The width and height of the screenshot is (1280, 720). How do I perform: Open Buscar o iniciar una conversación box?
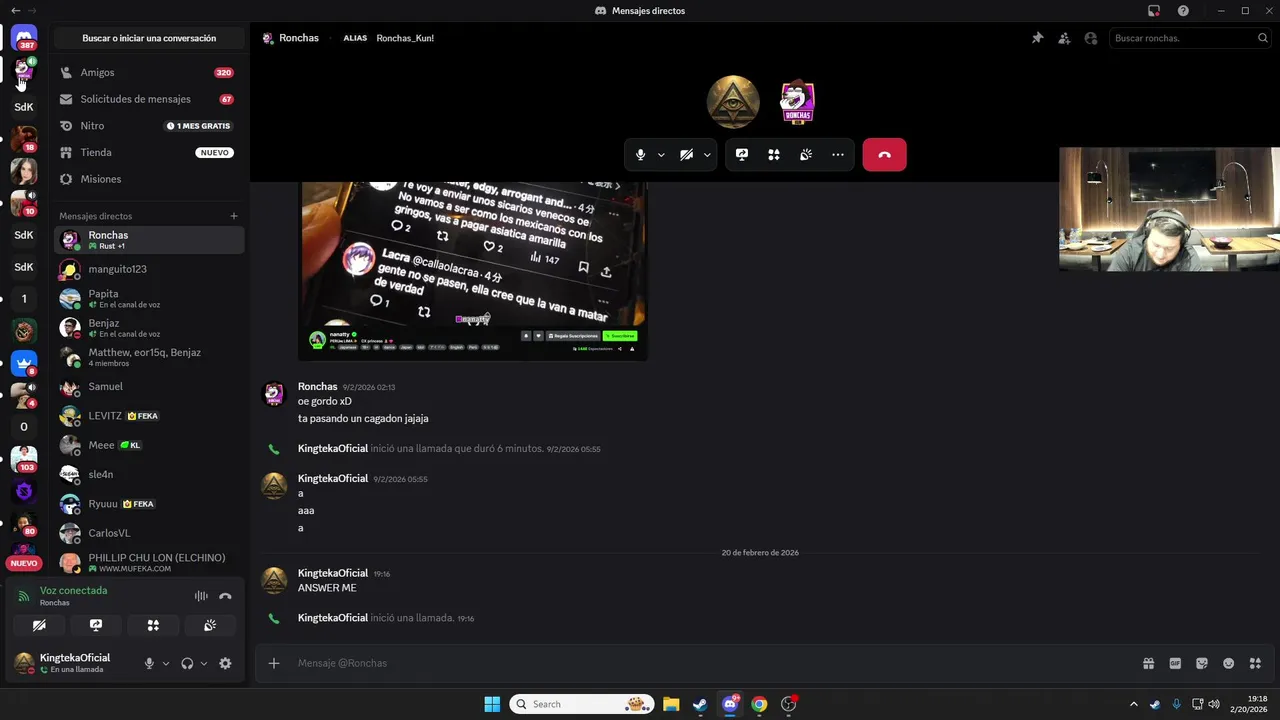click(149, 38)
